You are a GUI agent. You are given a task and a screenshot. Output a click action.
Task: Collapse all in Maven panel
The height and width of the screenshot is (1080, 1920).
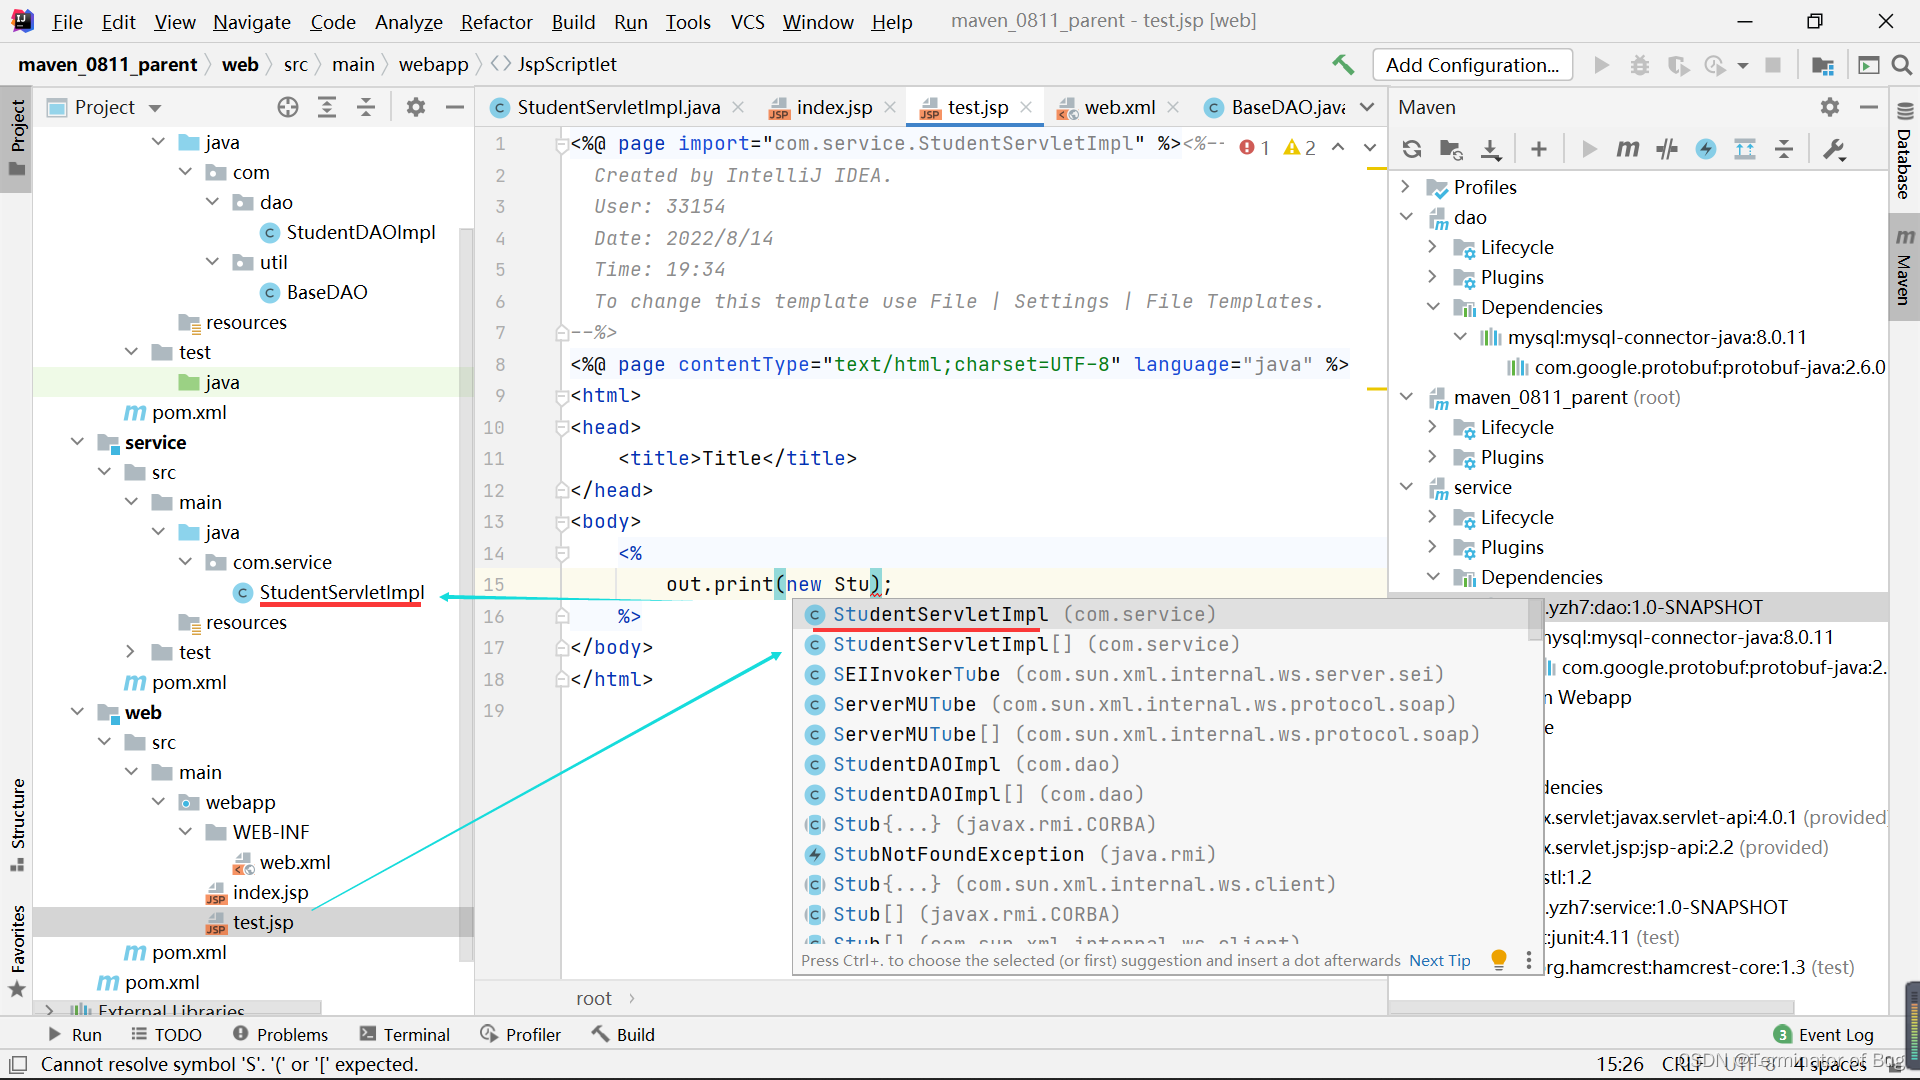coord(1784,149)
